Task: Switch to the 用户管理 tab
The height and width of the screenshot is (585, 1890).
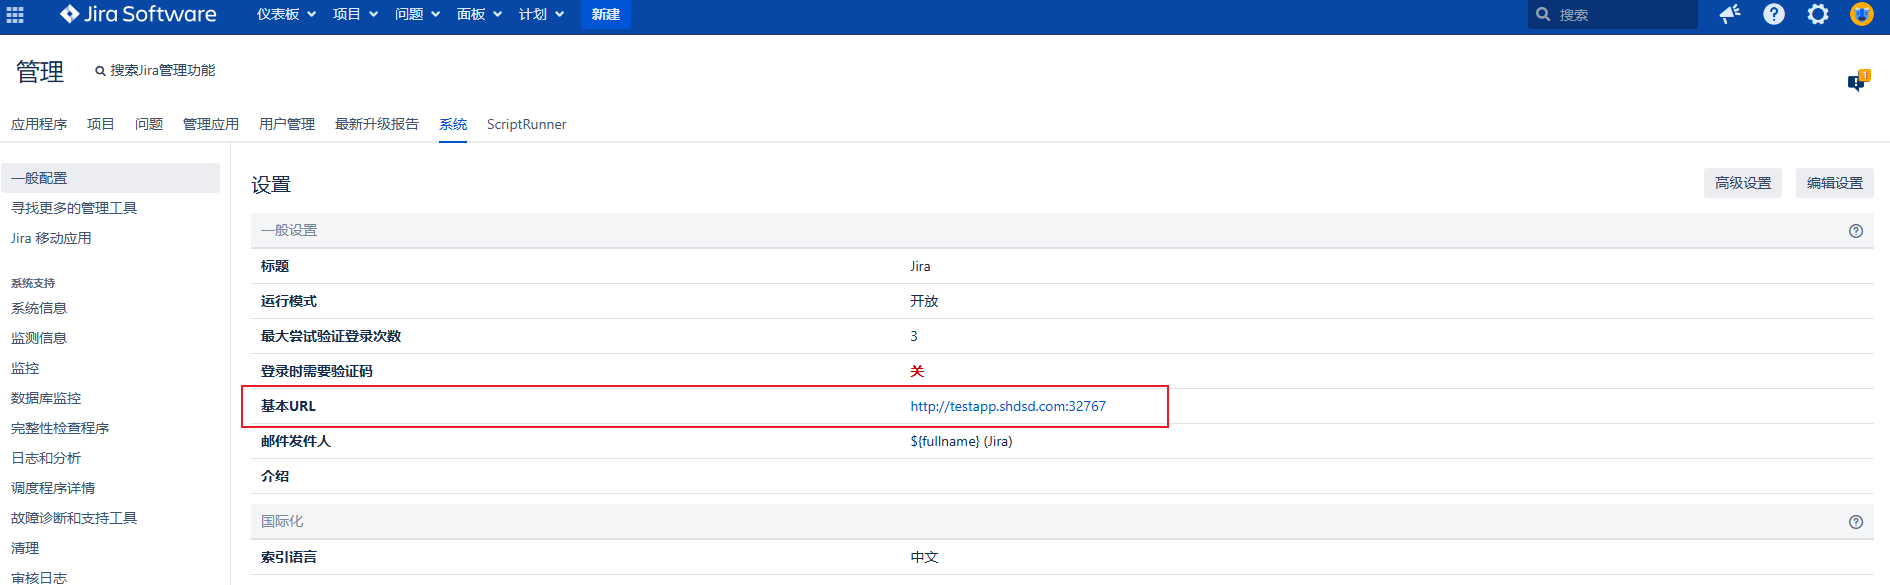Action: [287, 124]
